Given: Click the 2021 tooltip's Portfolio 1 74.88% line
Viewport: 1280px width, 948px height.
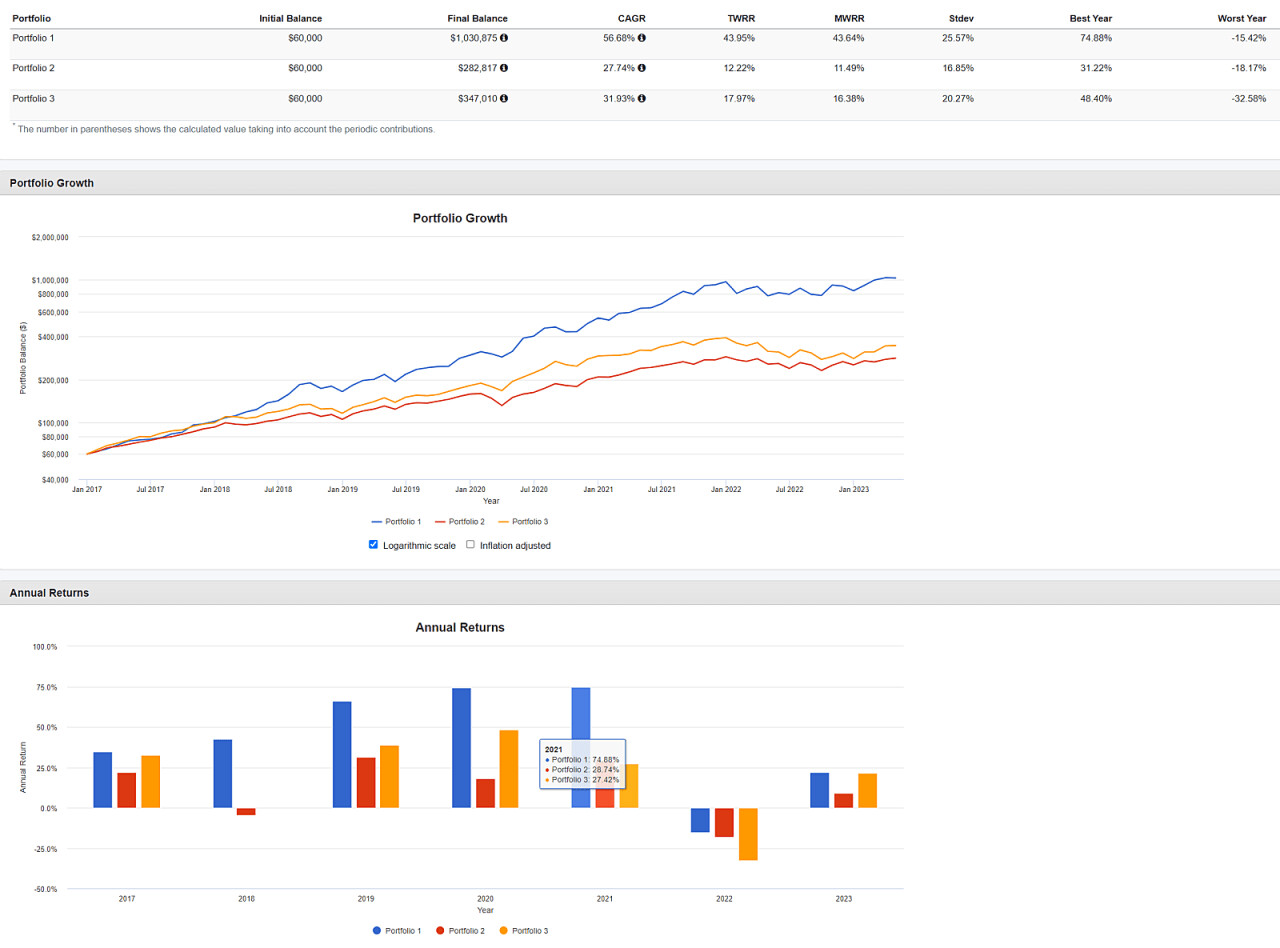Looking at the screenshot, I should [582, 760].
